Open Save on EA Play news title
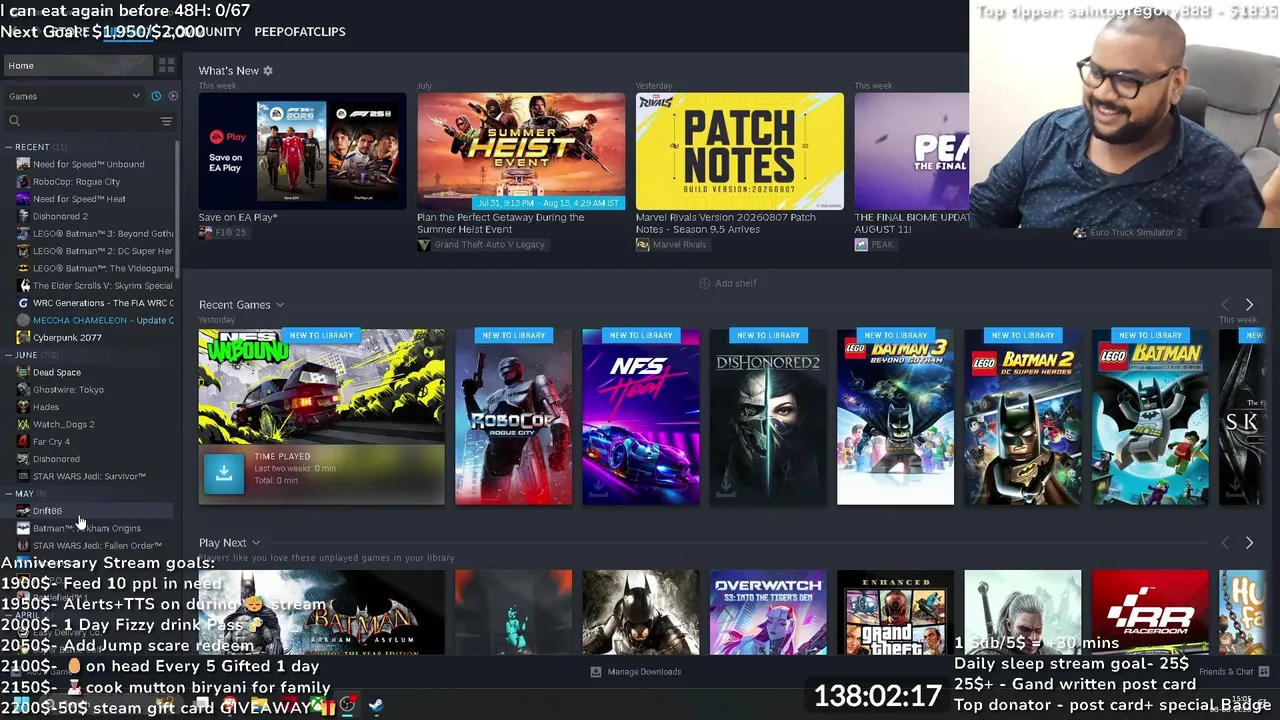Screen dimensions: 1280x720 (238, 217)
